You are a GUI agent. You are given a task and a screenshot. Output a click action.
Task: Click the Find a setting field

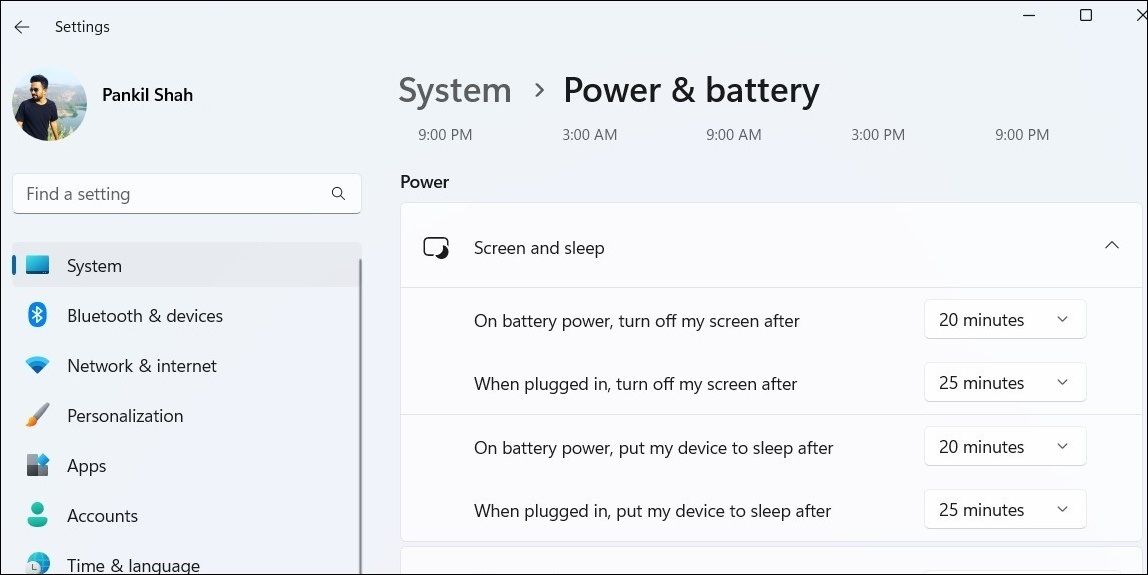click(x=170, y=194)
